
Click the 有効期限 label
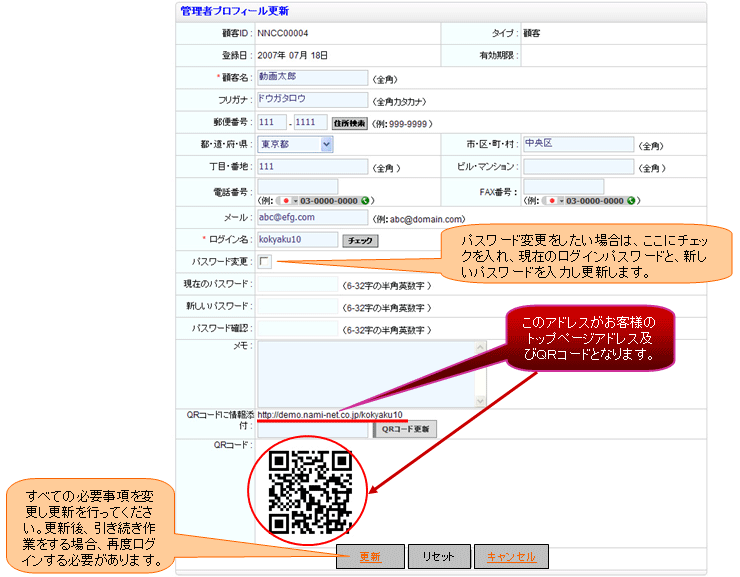click(x=499, y=55)
